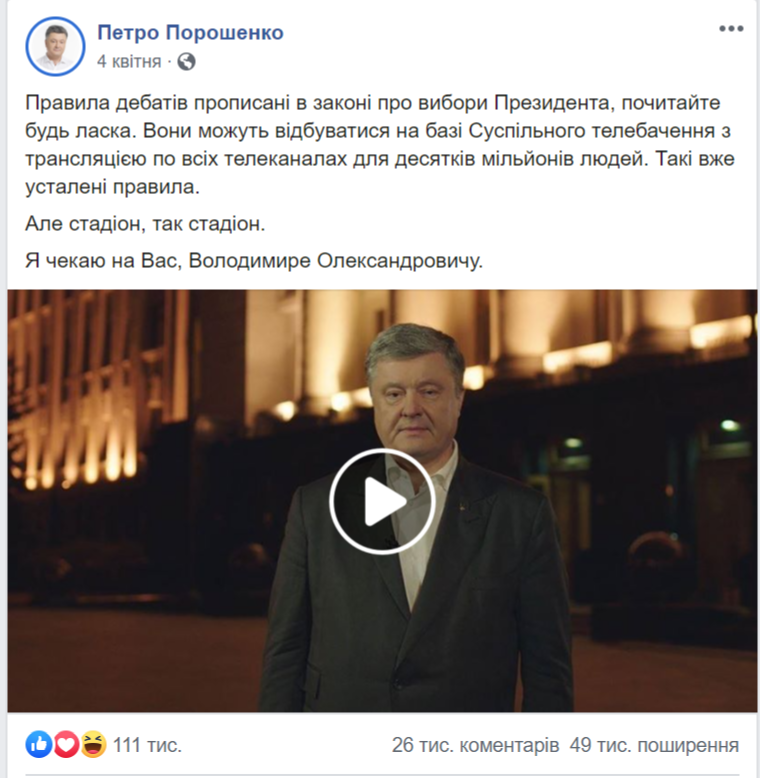
Task: Click the red heart Love reaction icon
Action: coord(66,744)
